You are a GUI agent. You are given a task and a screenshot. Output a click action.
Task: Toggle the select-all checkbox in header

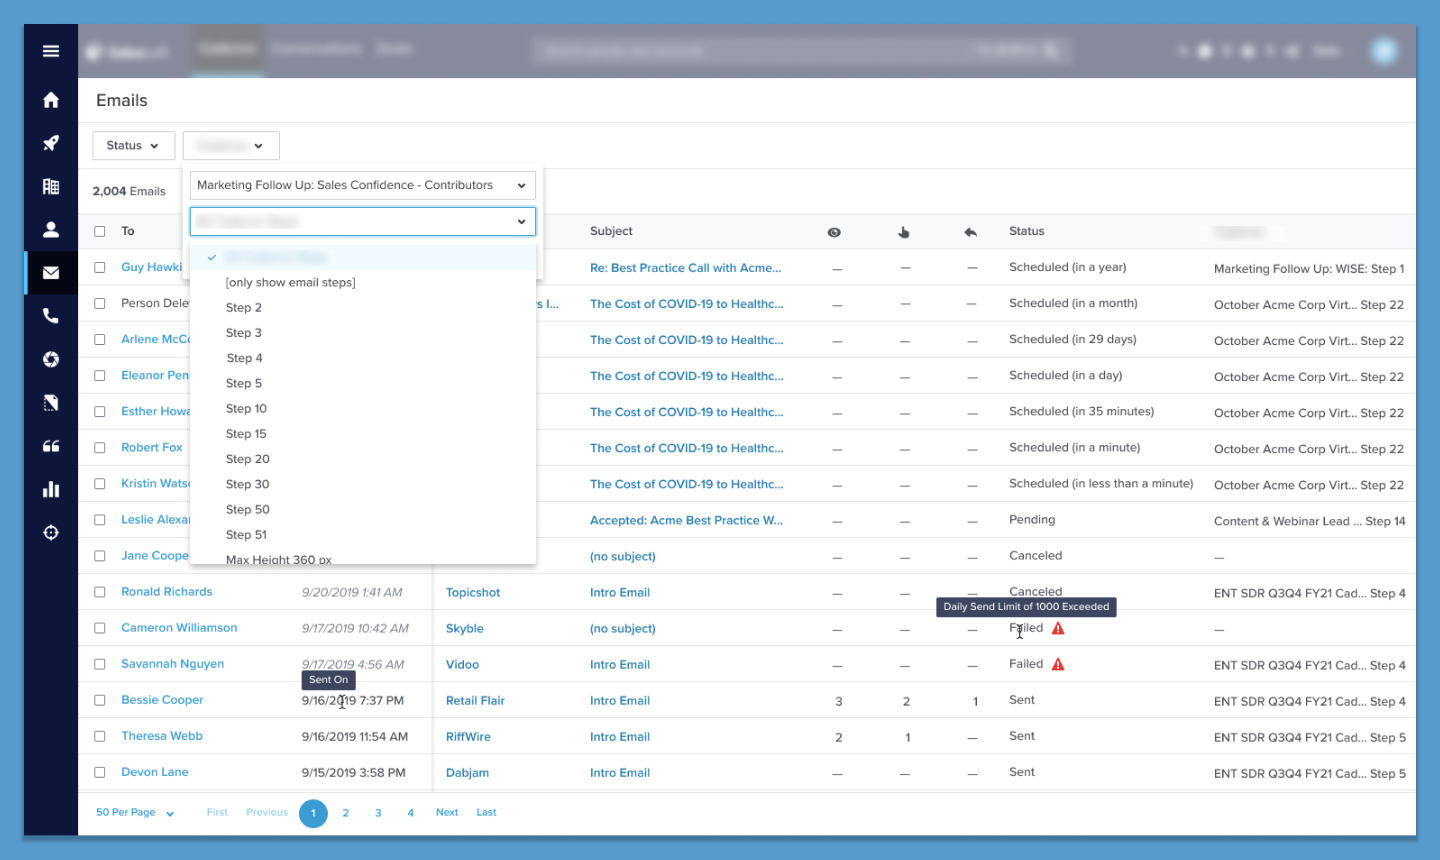pos(99,230)
